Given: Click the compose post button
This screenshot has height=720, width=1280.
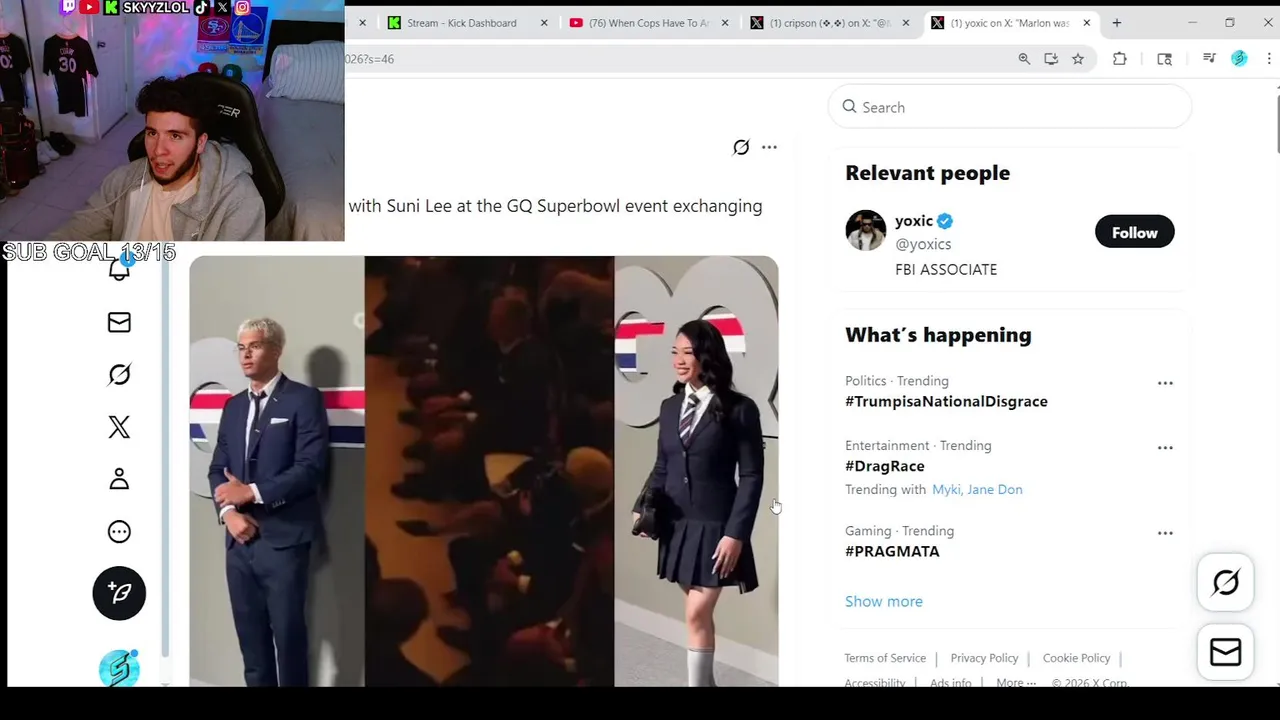Looking at the screenshot, I should click(119, 593).
